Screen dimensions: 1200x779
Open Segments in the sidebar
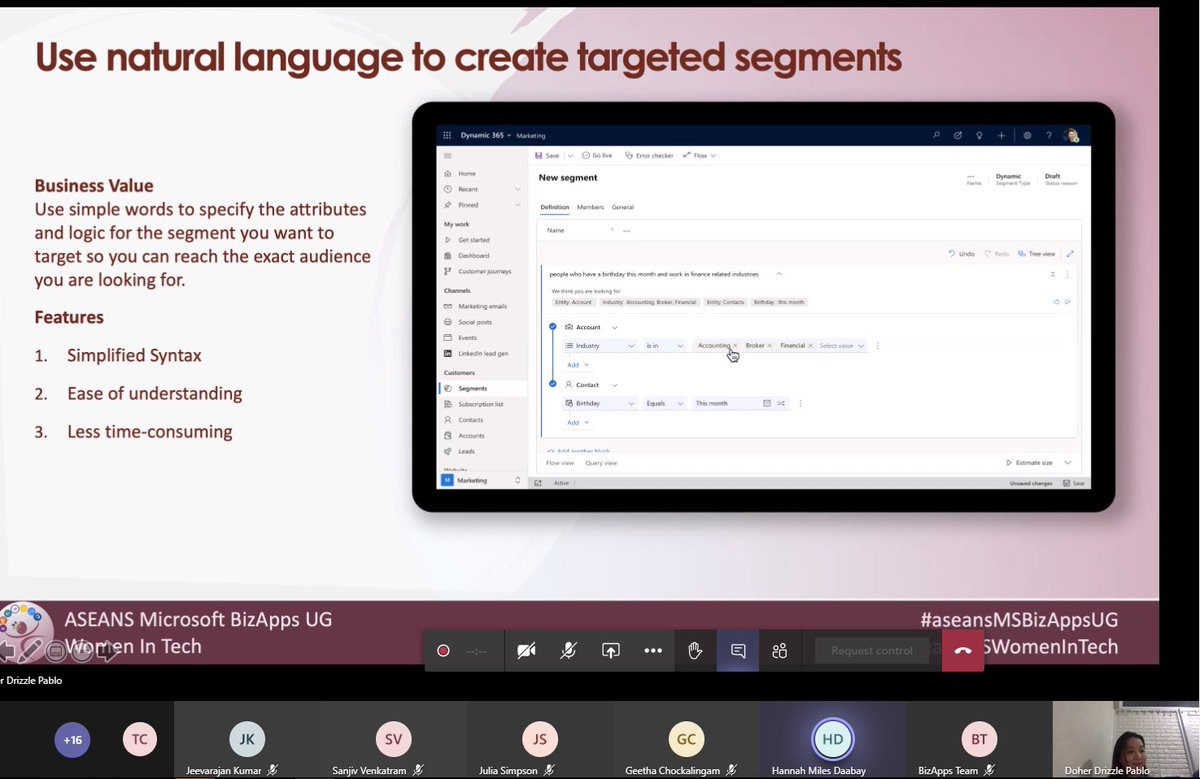click(x=482, y=388)
